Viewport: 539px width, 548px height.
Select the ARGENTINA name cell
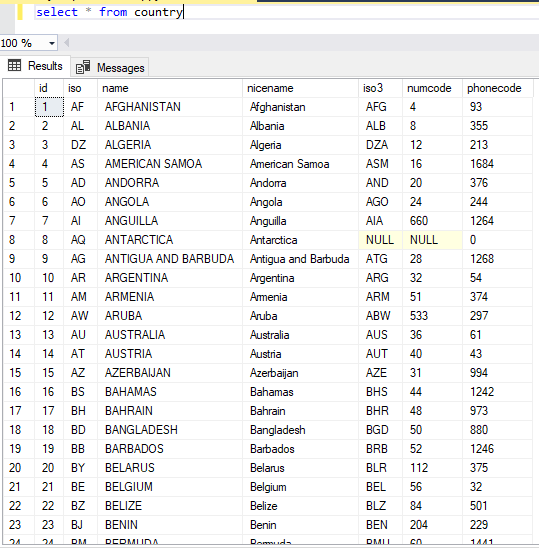170,278
